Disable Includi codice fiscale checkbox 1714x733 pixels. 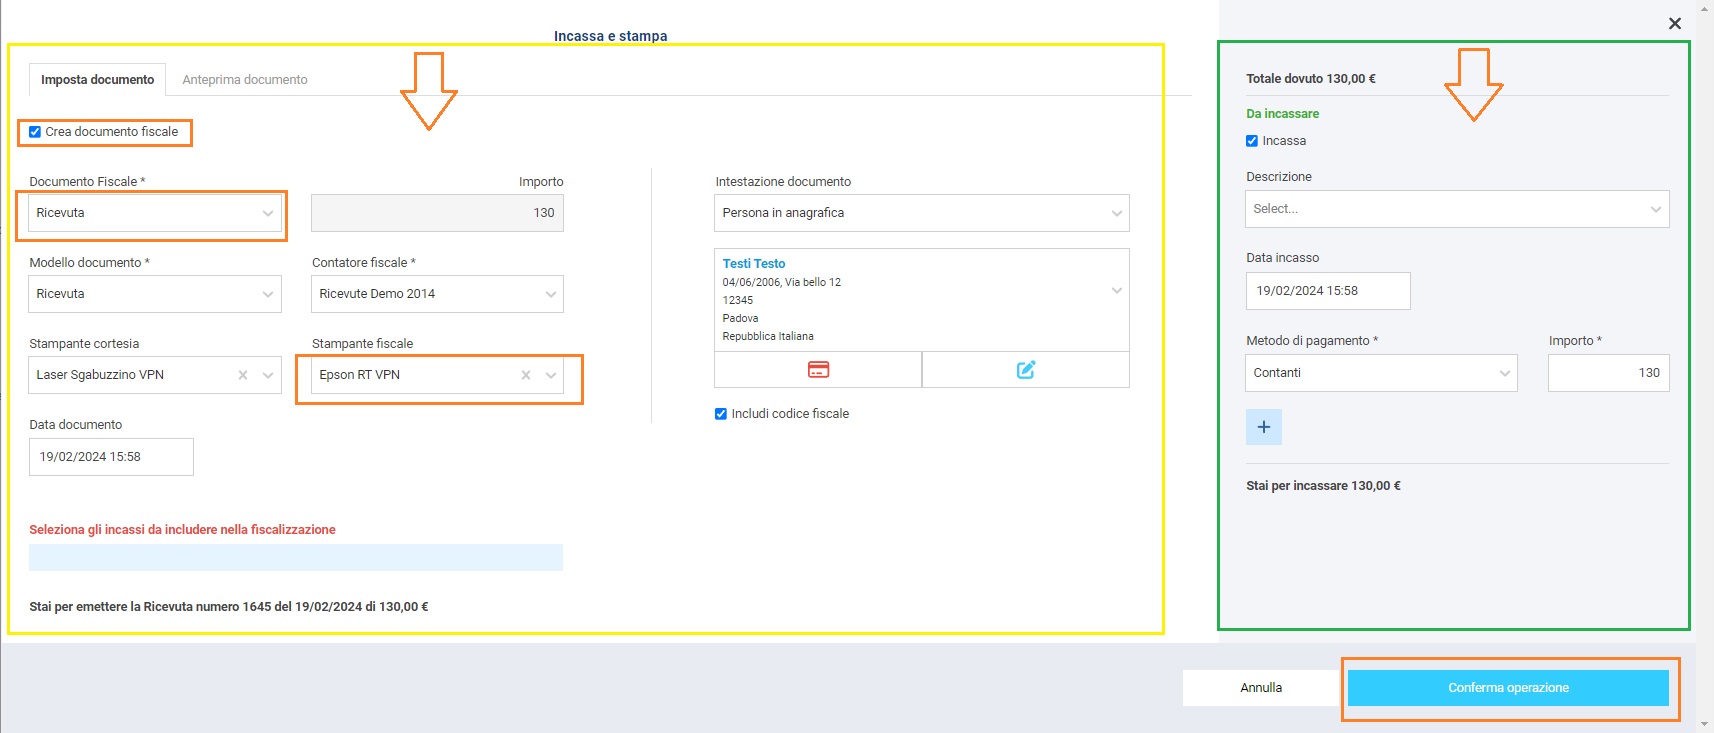point(721,414)
